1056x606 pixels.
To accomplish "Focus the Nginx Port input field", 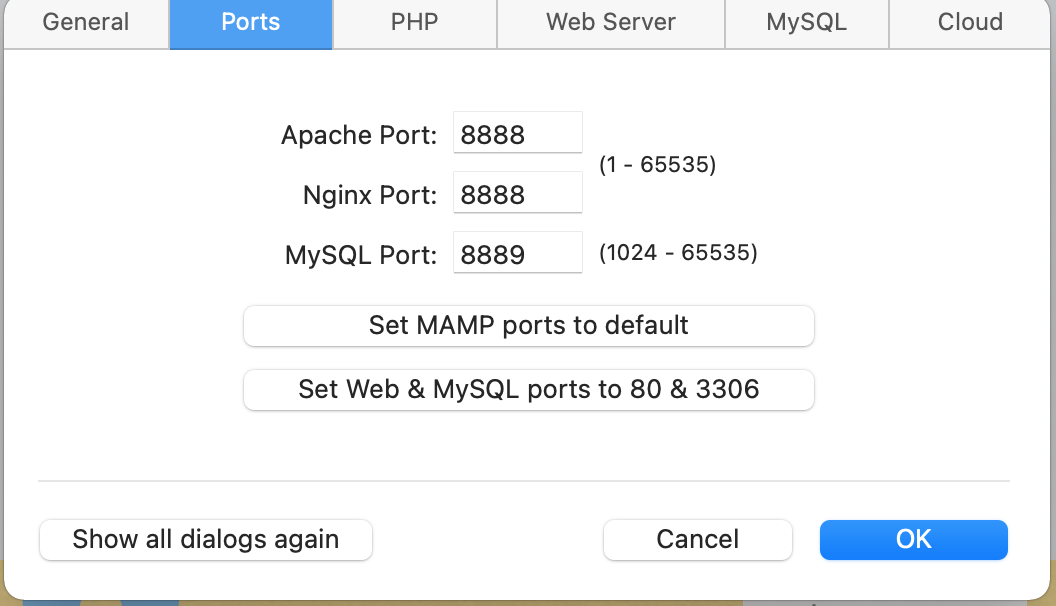I will (517, 194).
